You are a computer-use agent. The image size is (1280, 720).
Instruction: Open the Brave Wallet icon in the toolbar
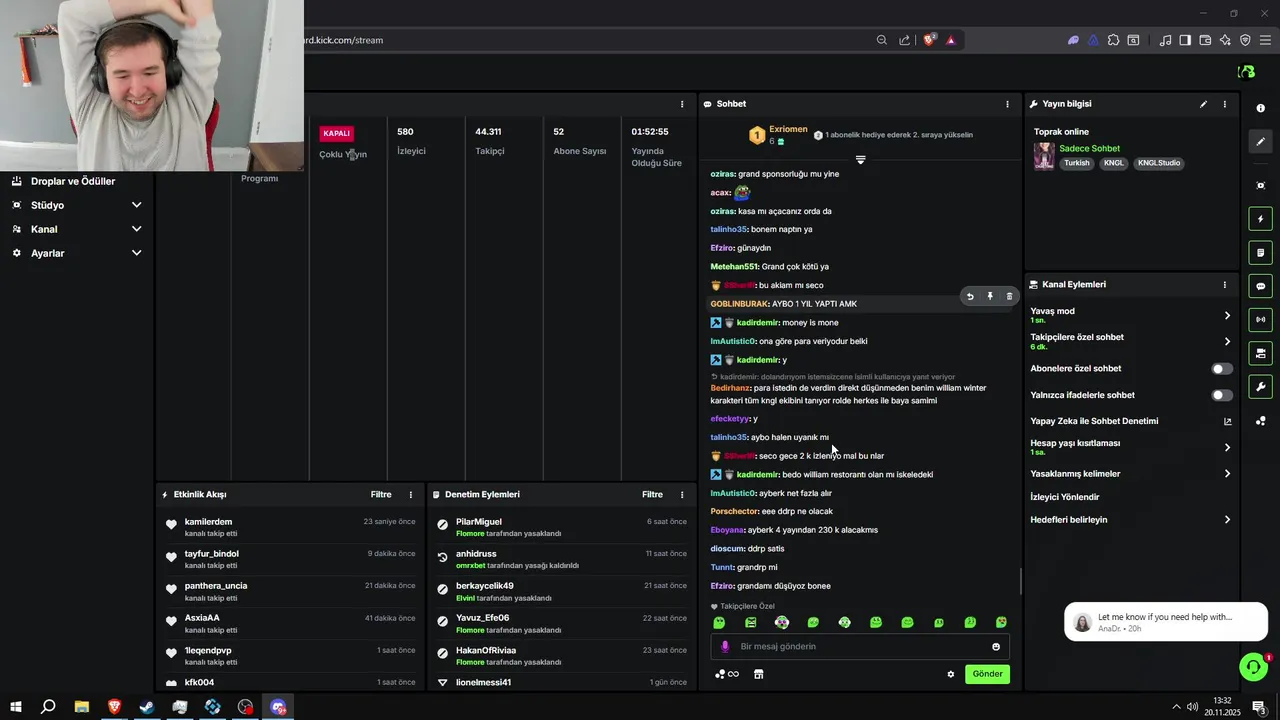coord(1205,40)
